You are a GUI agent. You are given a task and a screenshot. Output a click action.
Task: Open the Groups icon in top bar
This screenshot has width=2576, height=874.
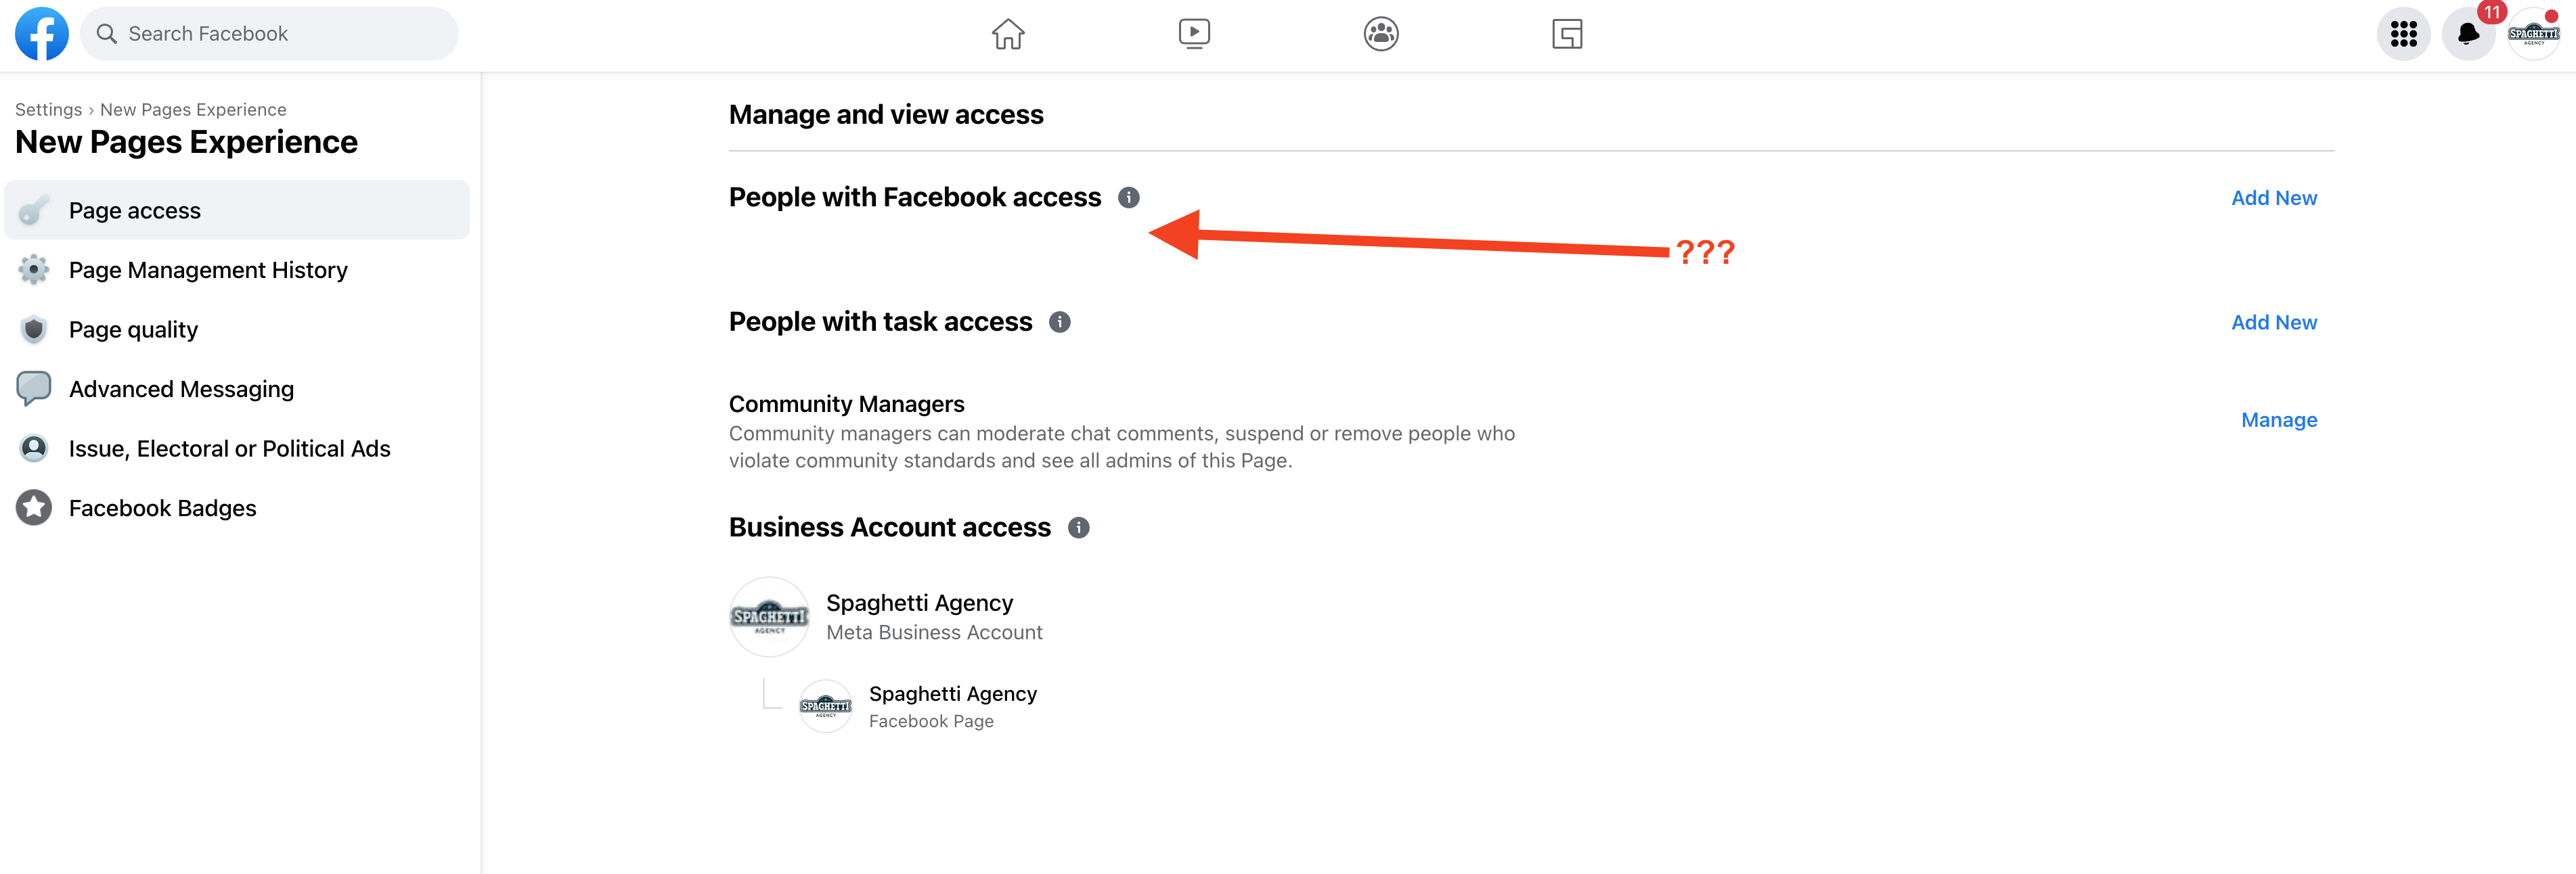coord(1381,34)
